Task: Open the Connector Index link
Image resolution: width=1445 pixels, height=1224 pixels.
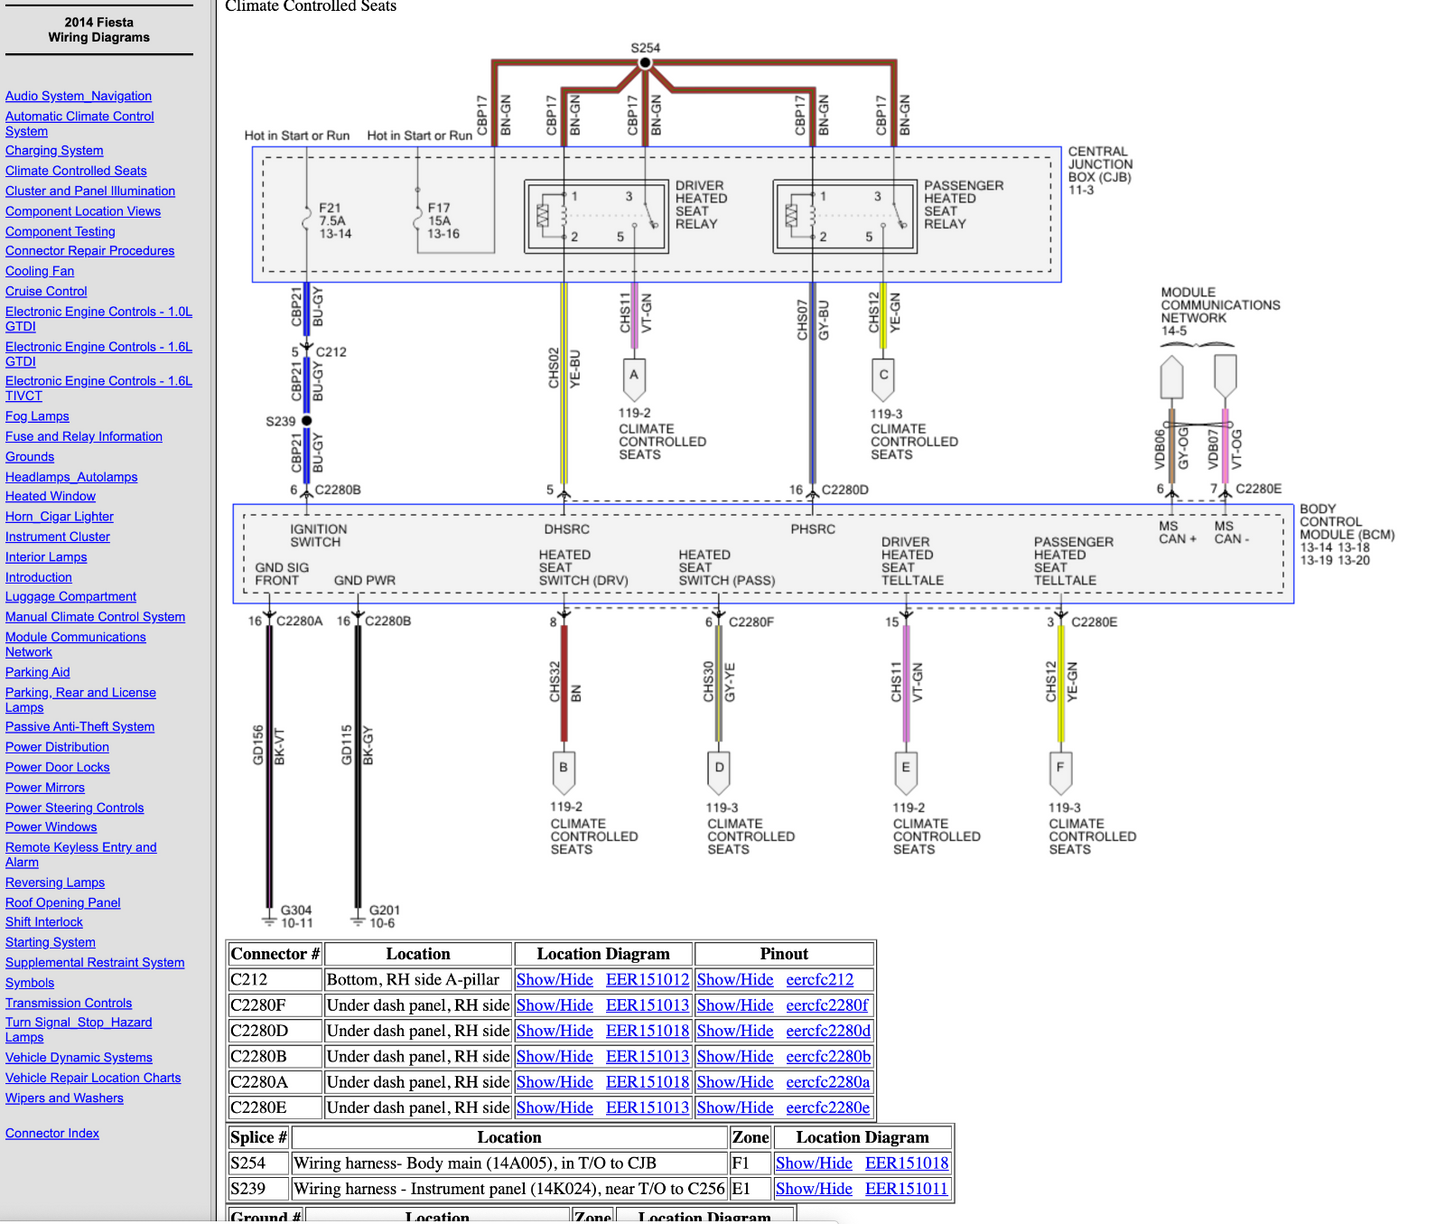Action: coord(52,1133)
